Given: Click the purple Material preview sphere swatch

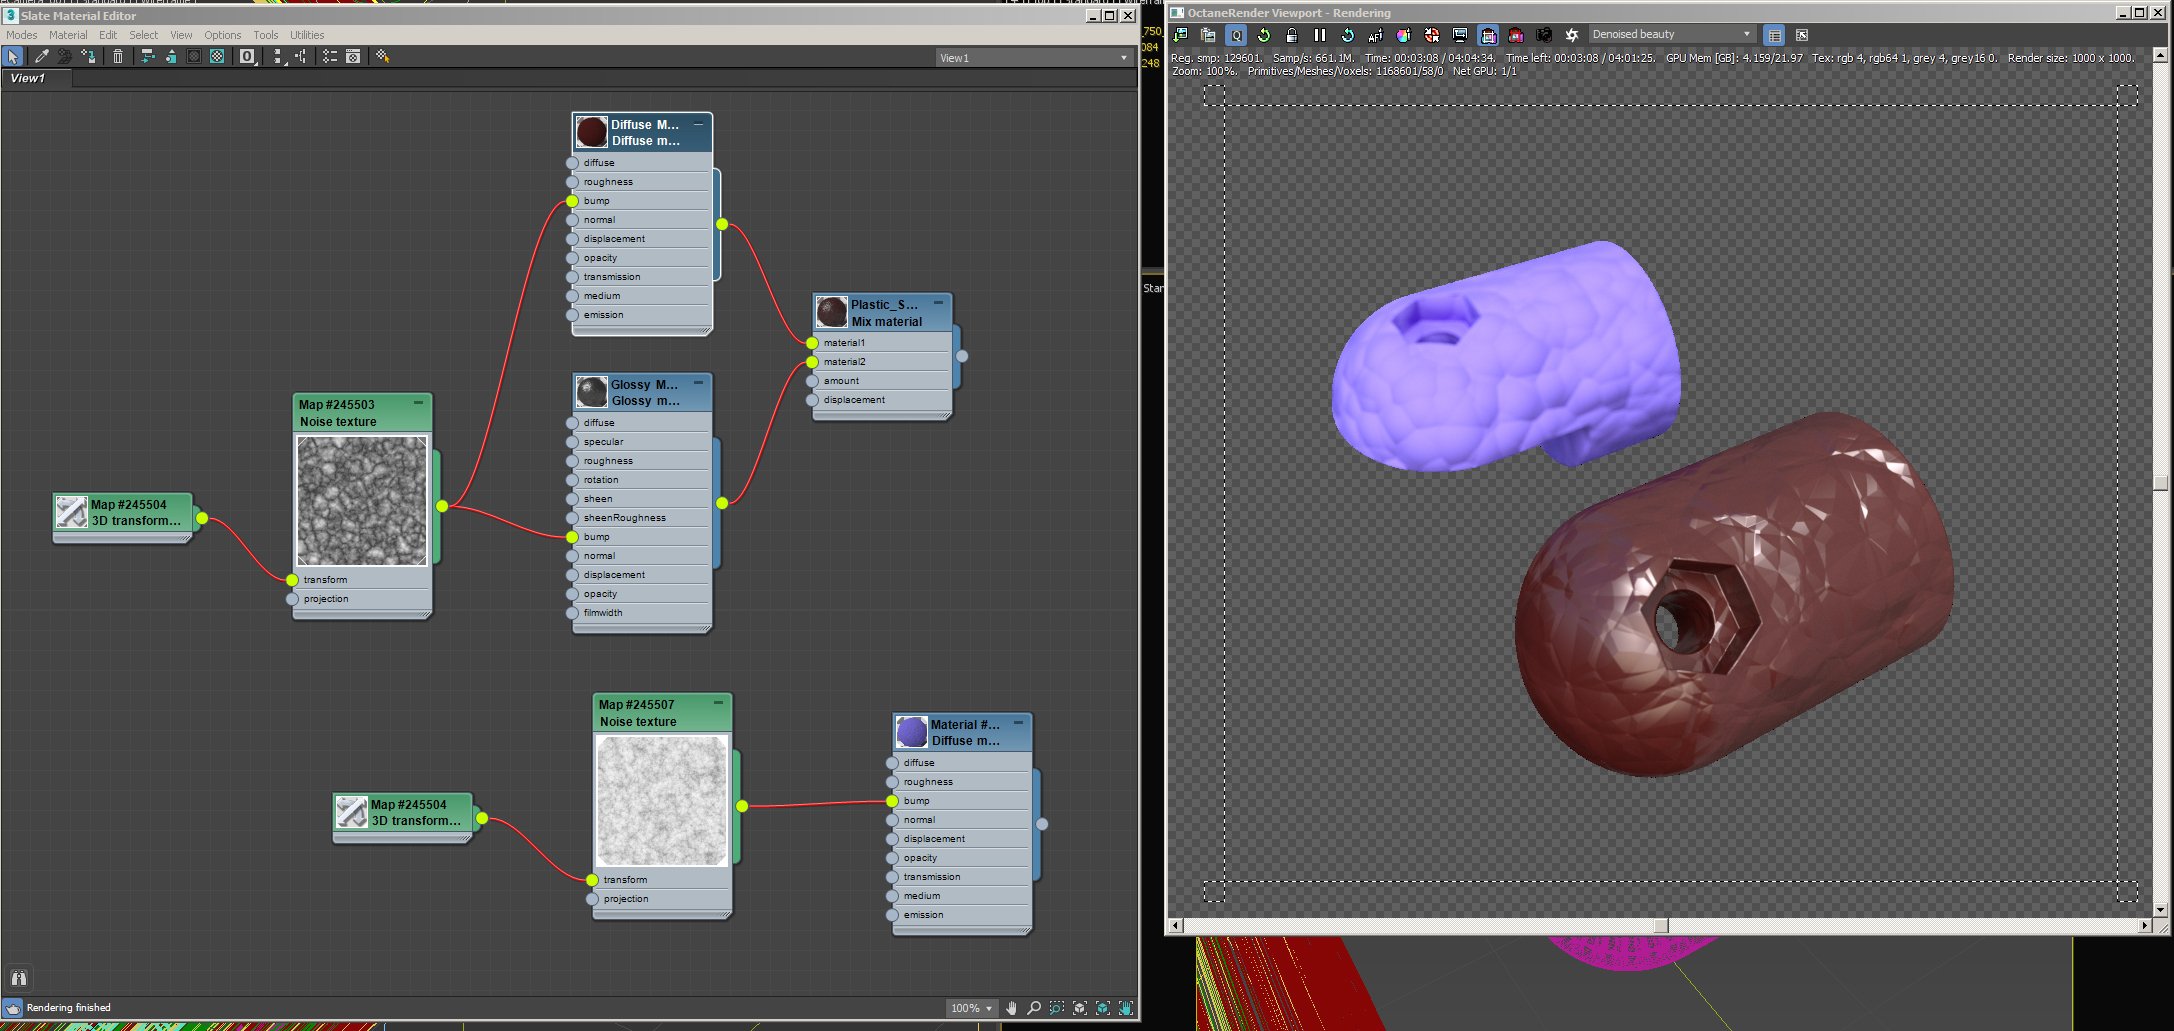Looking at the screenshot, I should click(x=912, y=732).
